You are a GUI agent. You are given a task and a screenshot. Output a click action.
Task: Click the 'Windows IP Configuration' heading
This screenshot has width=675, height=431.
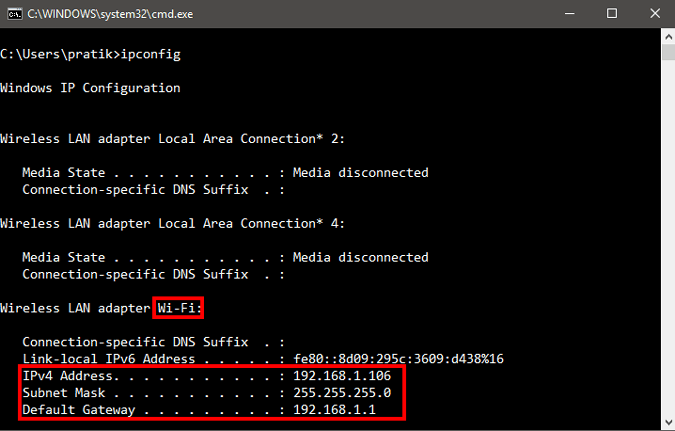(90, 88)
